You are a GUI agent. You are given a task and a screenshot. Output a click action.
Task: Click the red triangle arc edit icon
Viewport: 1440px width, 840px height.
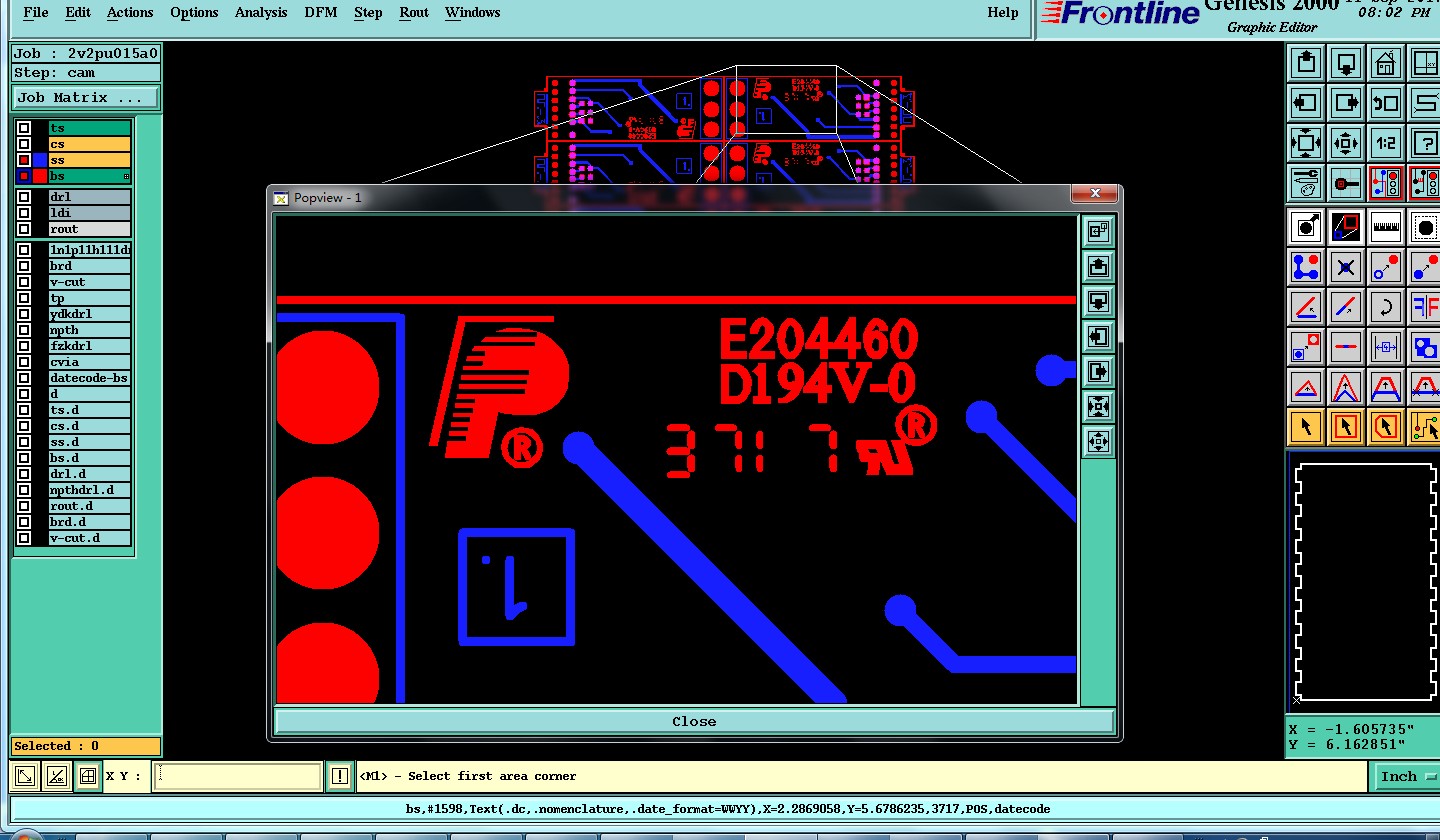(x=1306, y=387)
